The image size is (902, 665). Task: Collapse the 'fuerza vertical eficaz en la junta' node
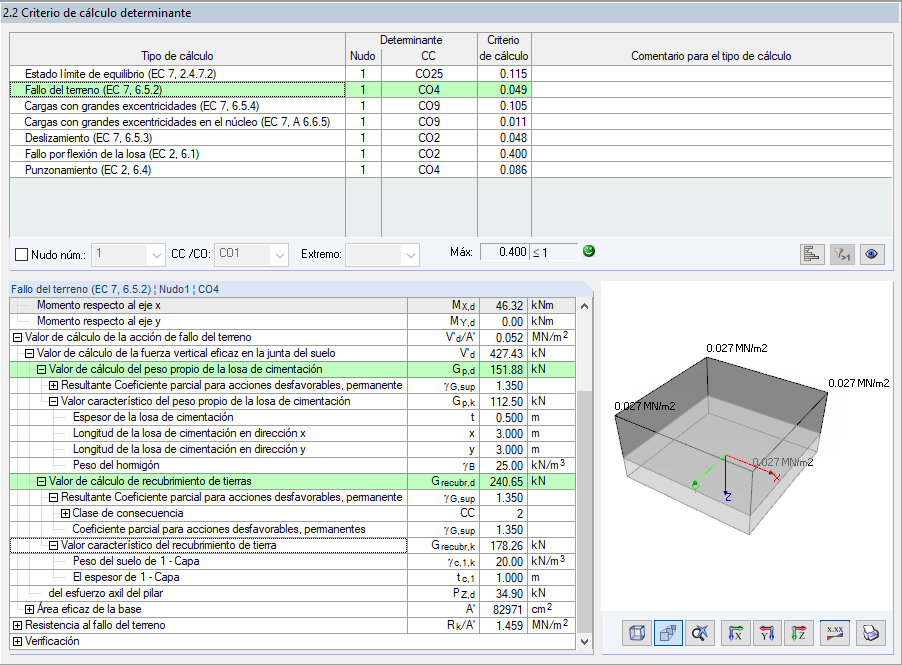click(29, 354)
